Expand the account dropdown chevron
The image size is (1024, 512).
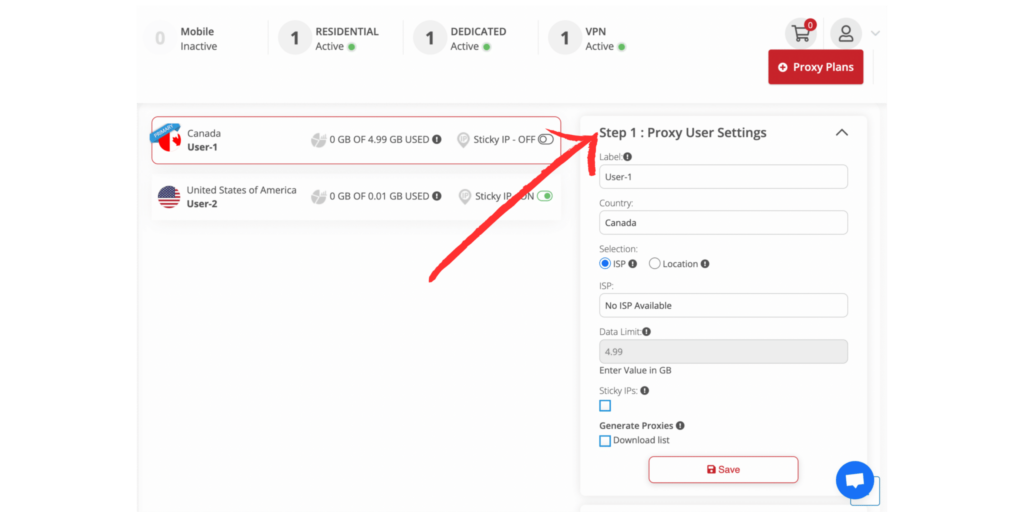click(875, 33)
